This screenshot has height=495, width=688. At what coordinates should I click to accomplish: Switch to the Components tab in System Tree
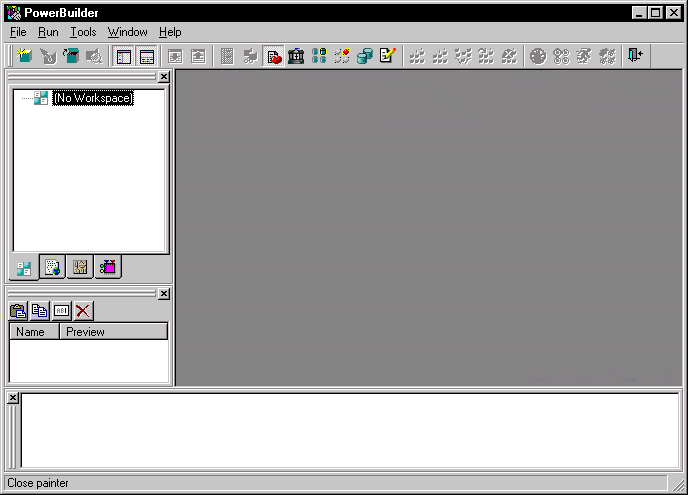pyautogui.click(x=108, y=267)
